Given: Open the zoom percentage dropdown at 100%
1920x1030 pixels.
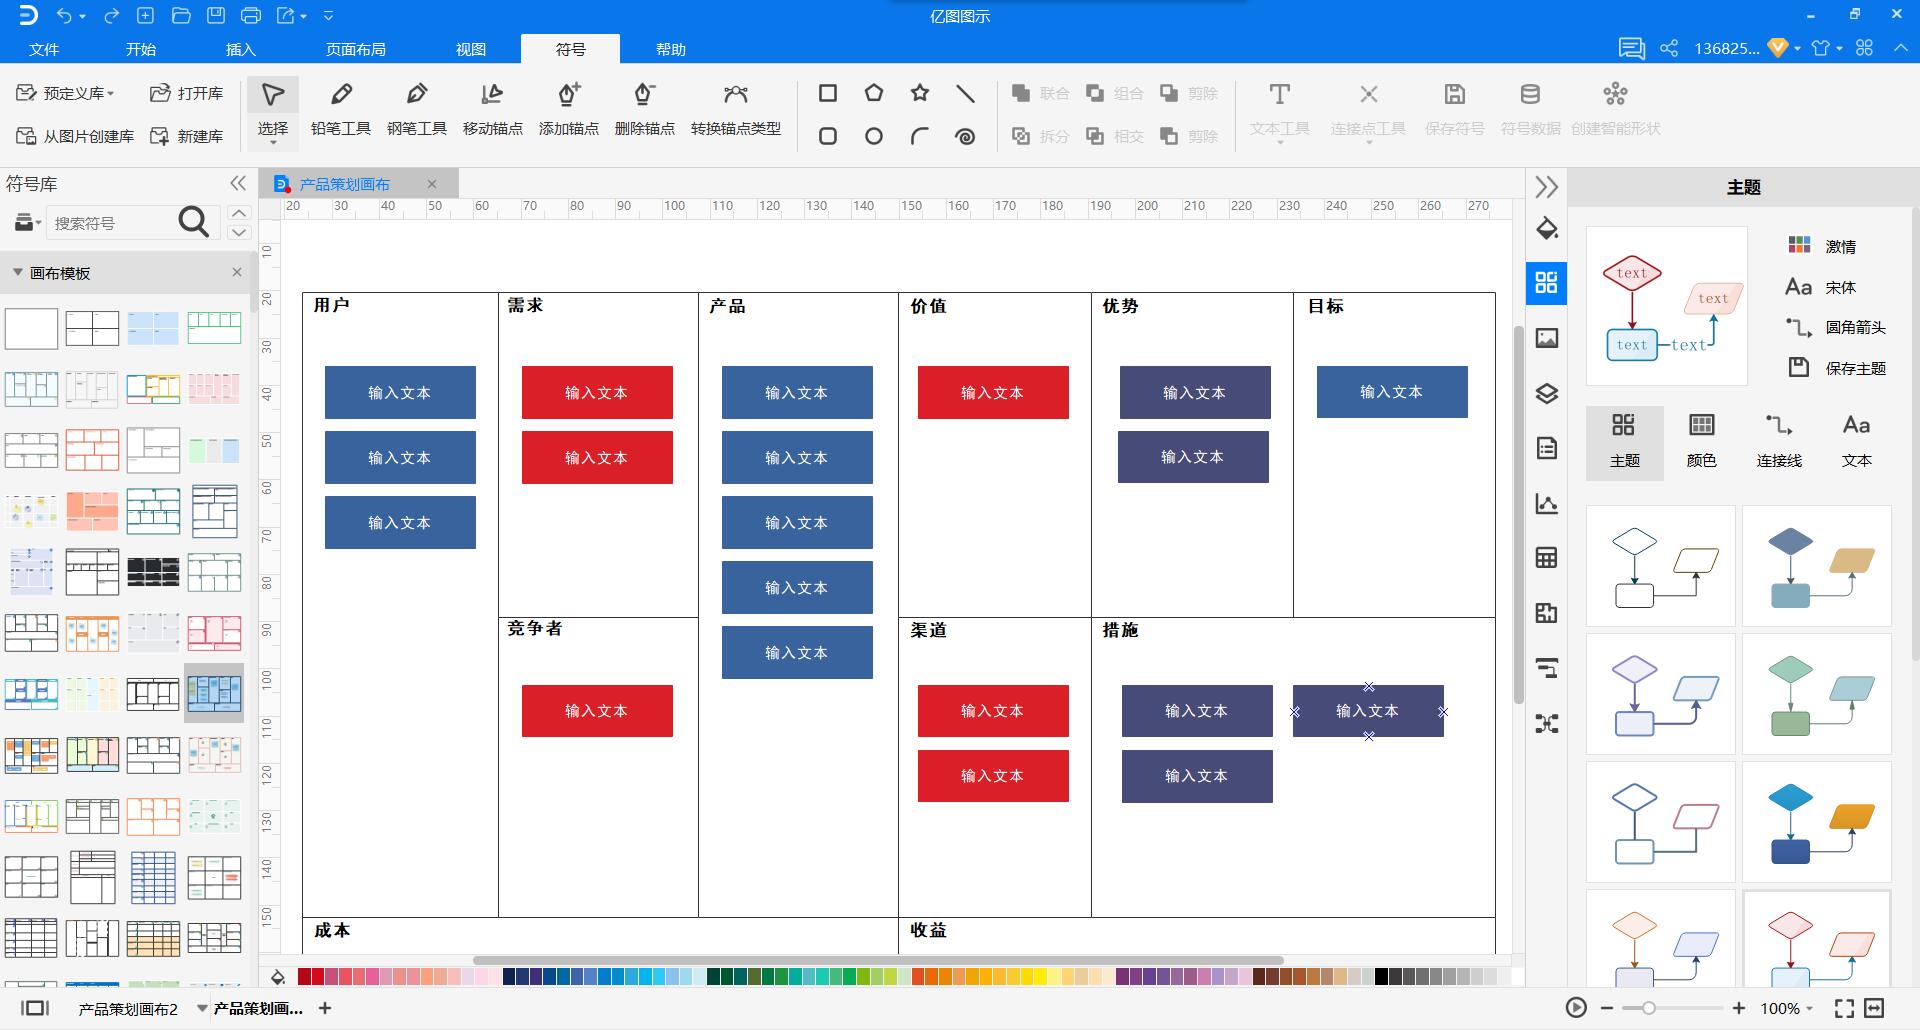Looking at the screenshot, I should click(1787, 1008).
